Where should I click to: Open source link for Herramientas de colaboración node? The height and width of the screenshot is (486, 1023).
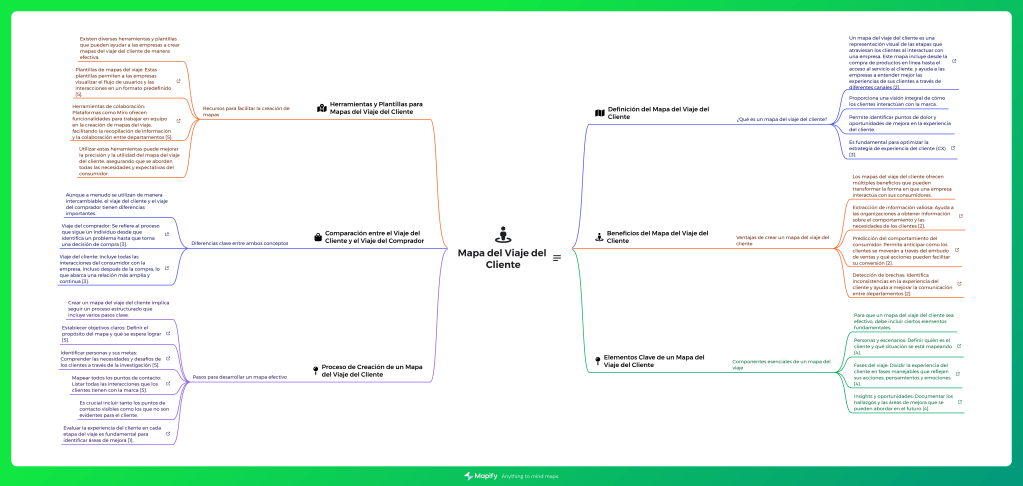click(x=178, y=121)
